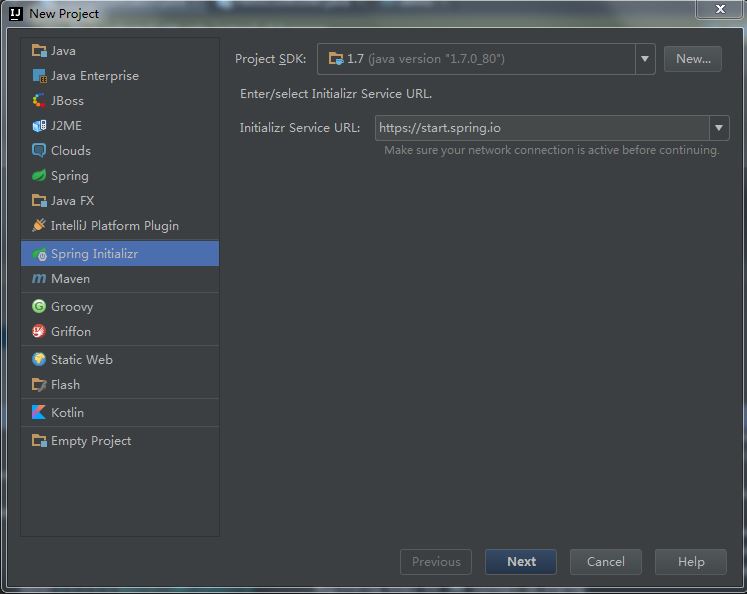
Task: Select the Spring label
Action: 70,176
